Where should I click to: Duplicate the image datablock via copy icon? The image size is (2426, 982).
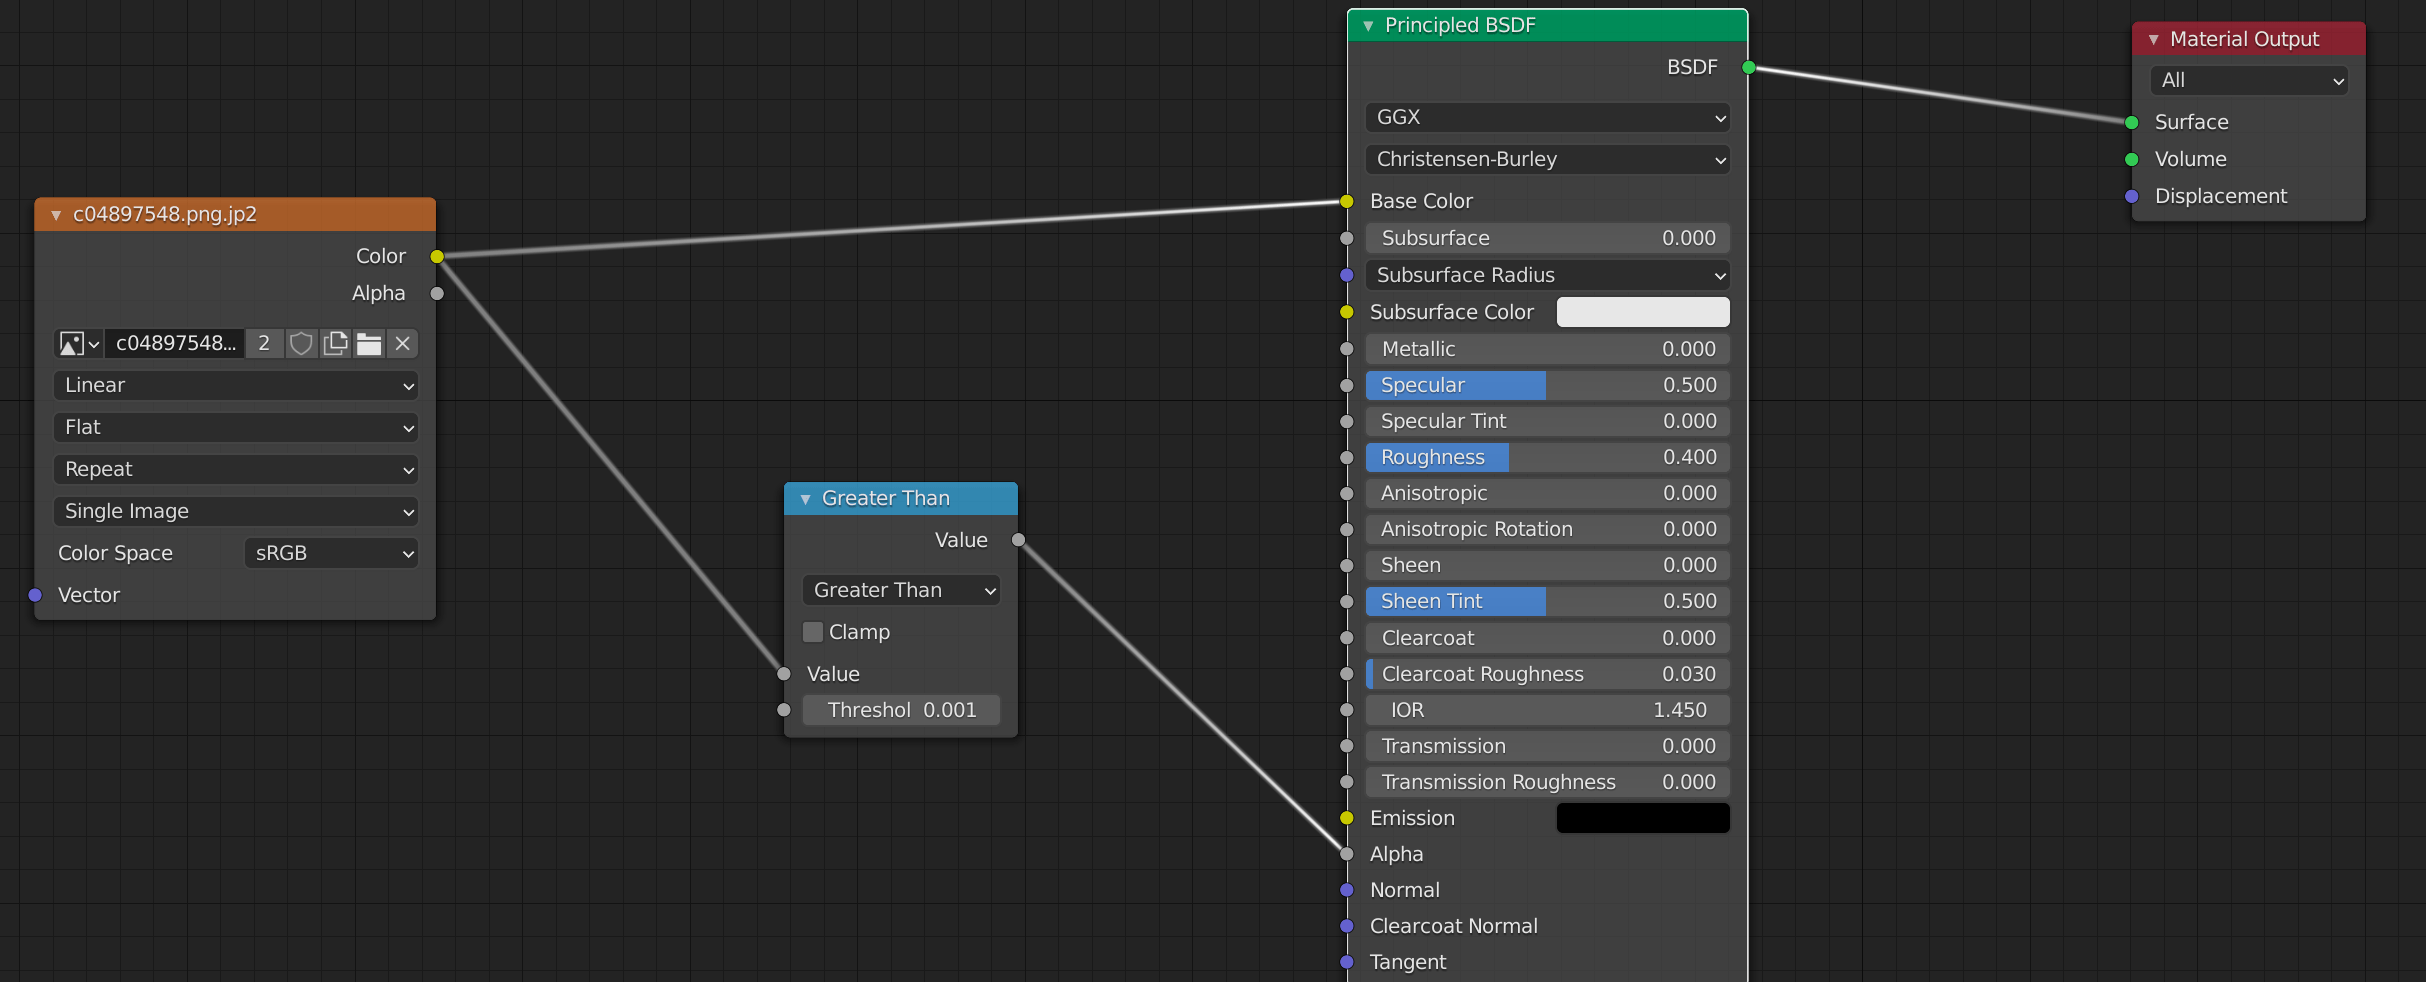(x=335, y=343)
